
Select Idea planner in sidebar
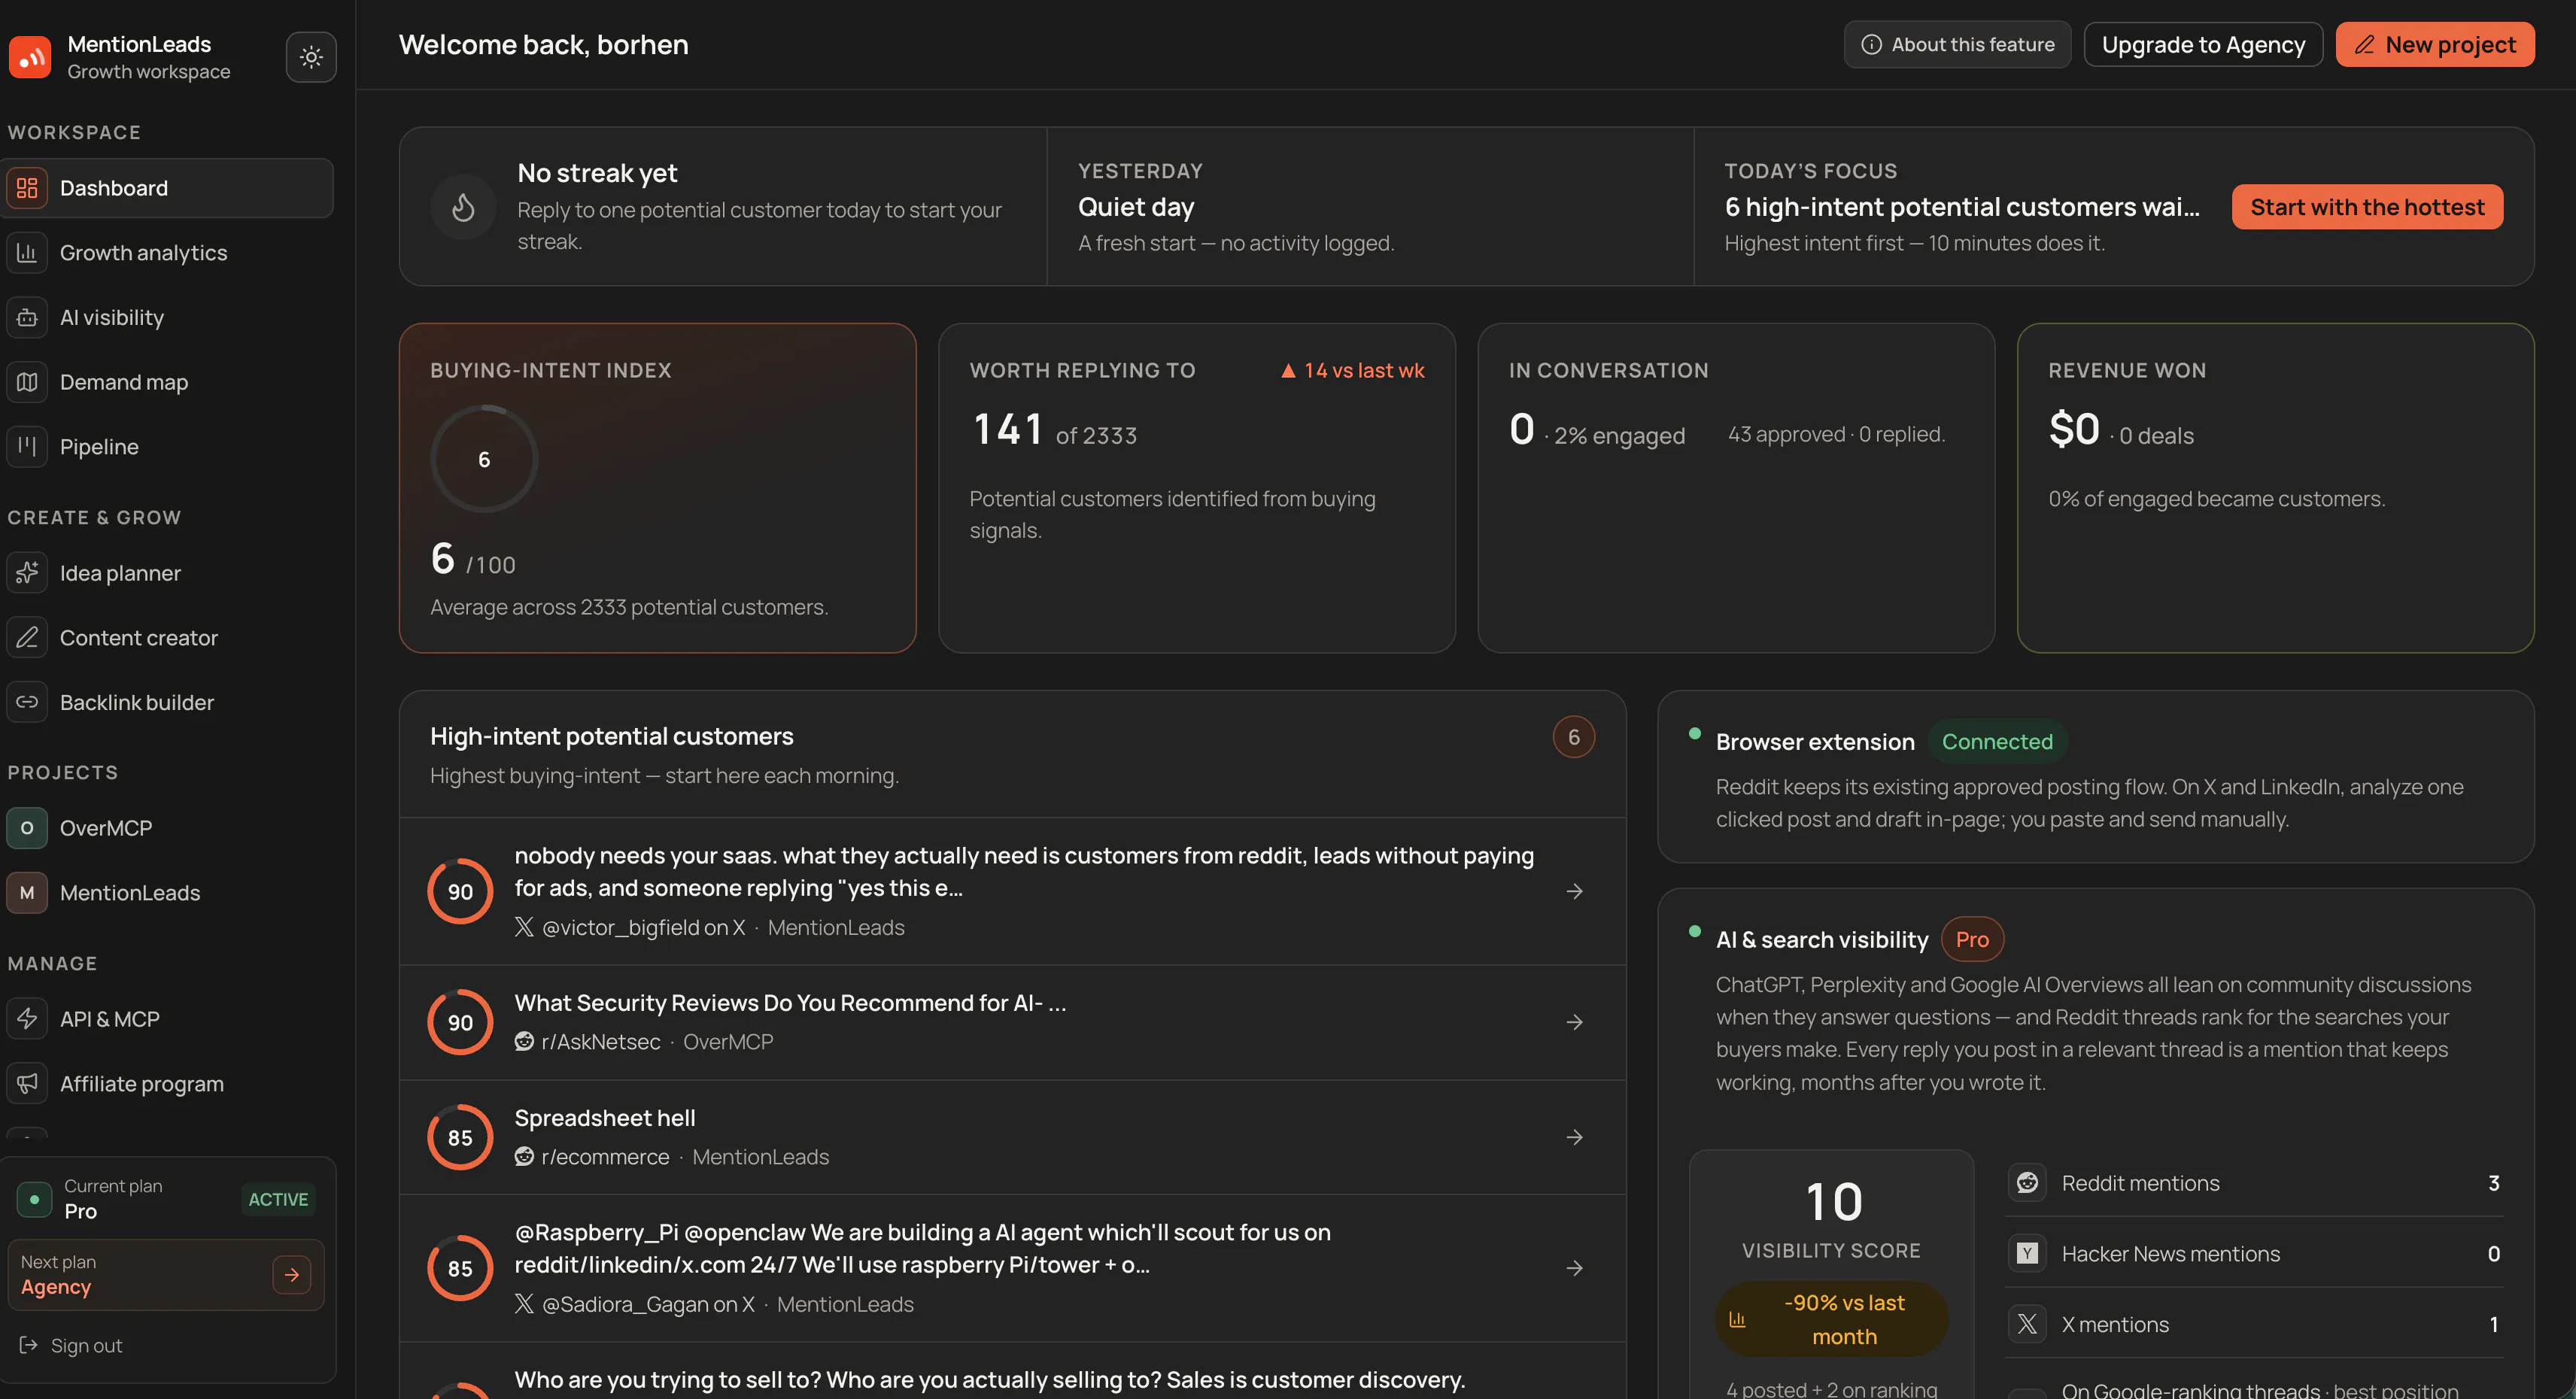pyautogui.click(x=167, y=573)
